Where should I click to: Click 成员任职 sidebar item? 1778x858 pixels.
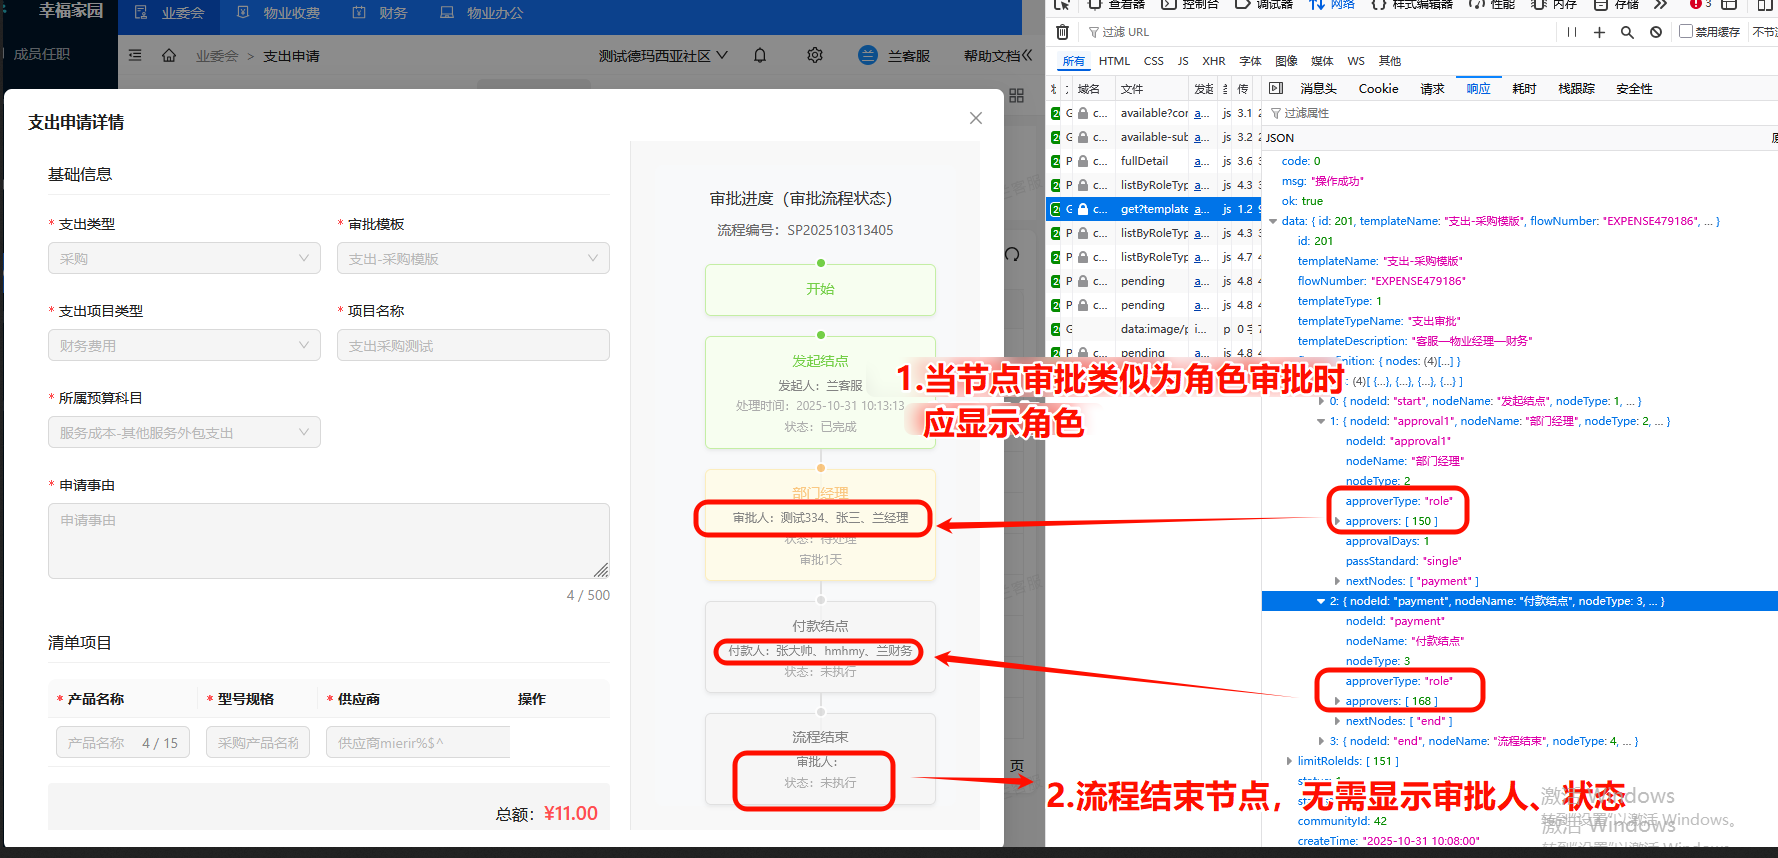click(x=42, y=54)
